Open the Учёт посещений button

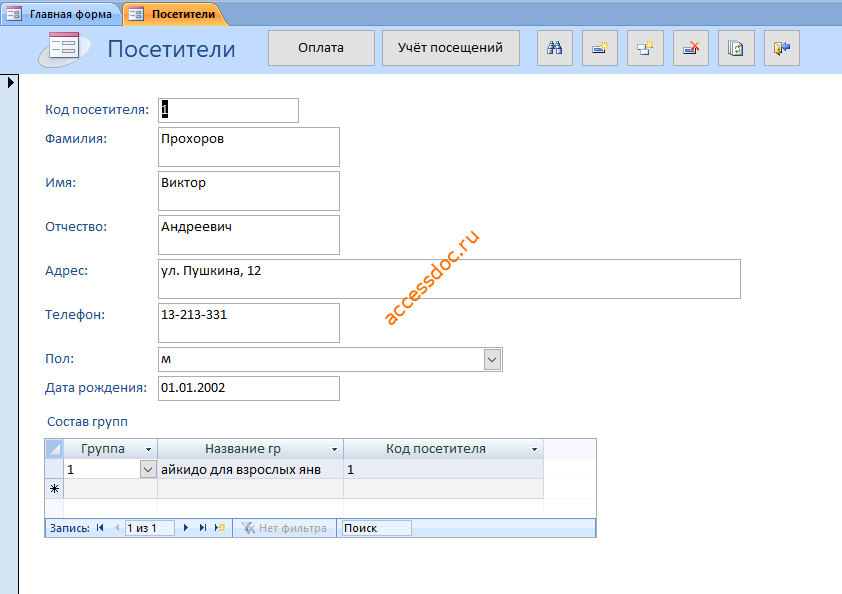(x=451, y=48)
